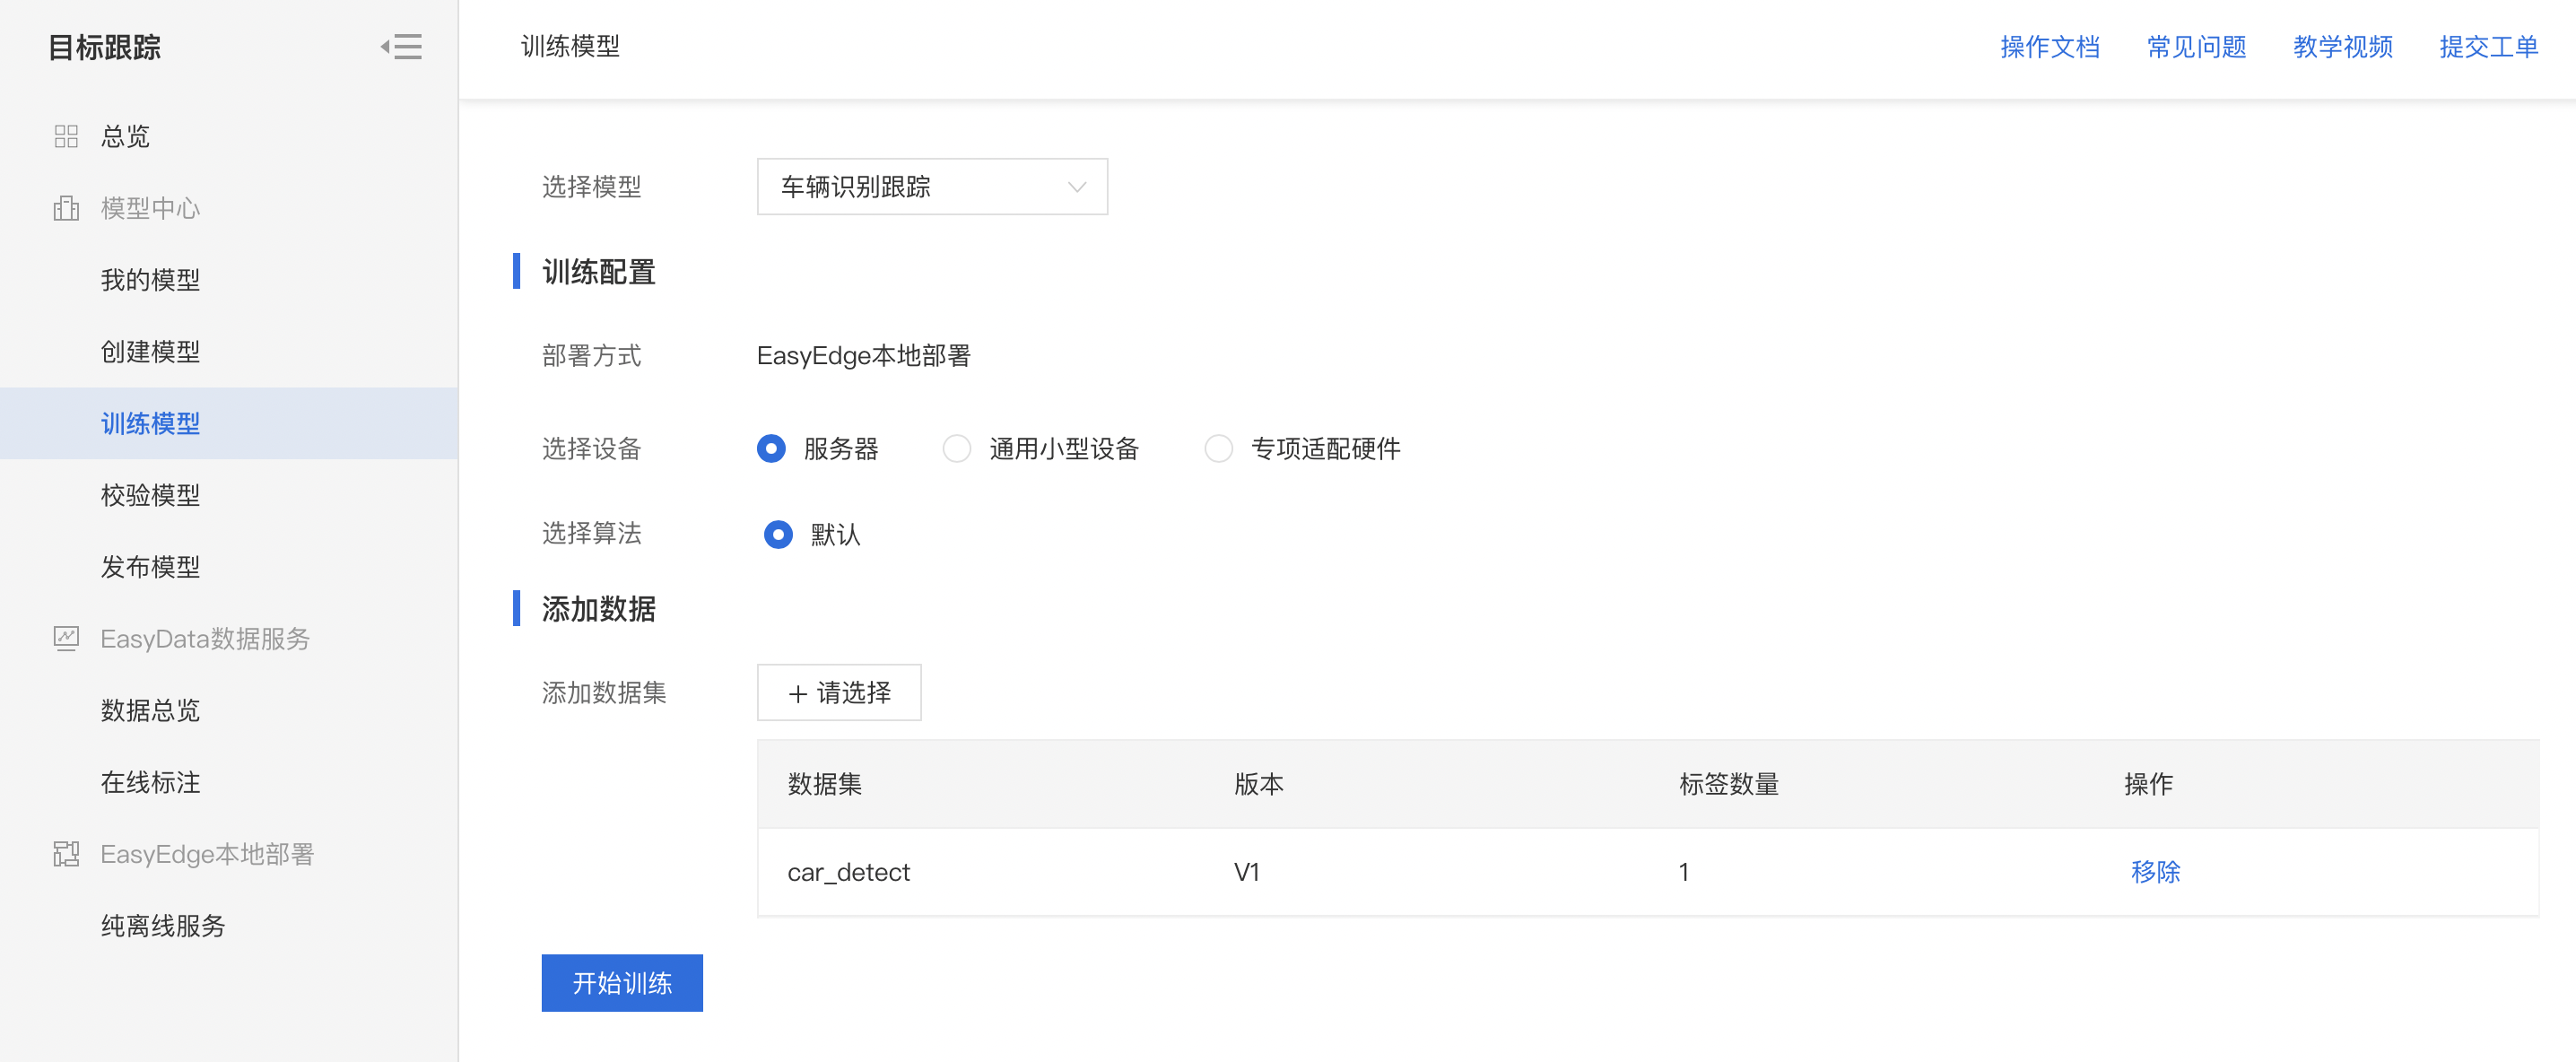The width and height of the screenshot is (2576, 1062).
Task: Open 操作文档 documentation link
Action: click(2050, 46)
